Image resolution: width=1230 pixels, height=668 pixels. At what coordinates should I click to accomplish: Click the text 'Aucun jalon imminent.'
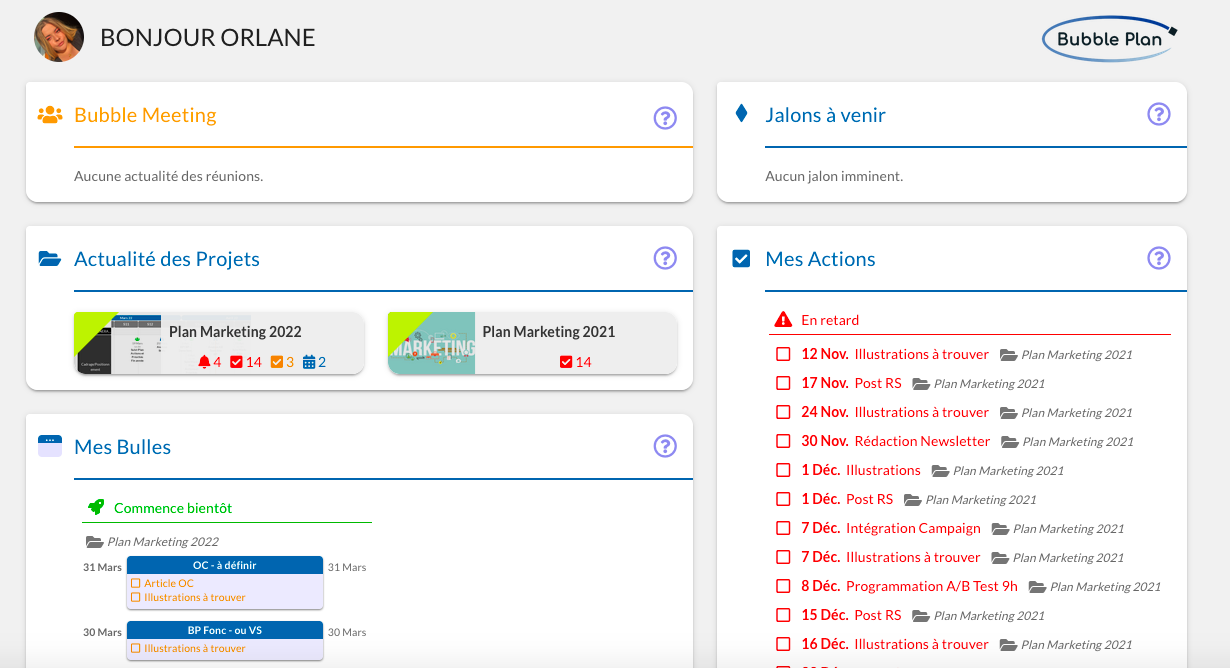tap(834, 176)
